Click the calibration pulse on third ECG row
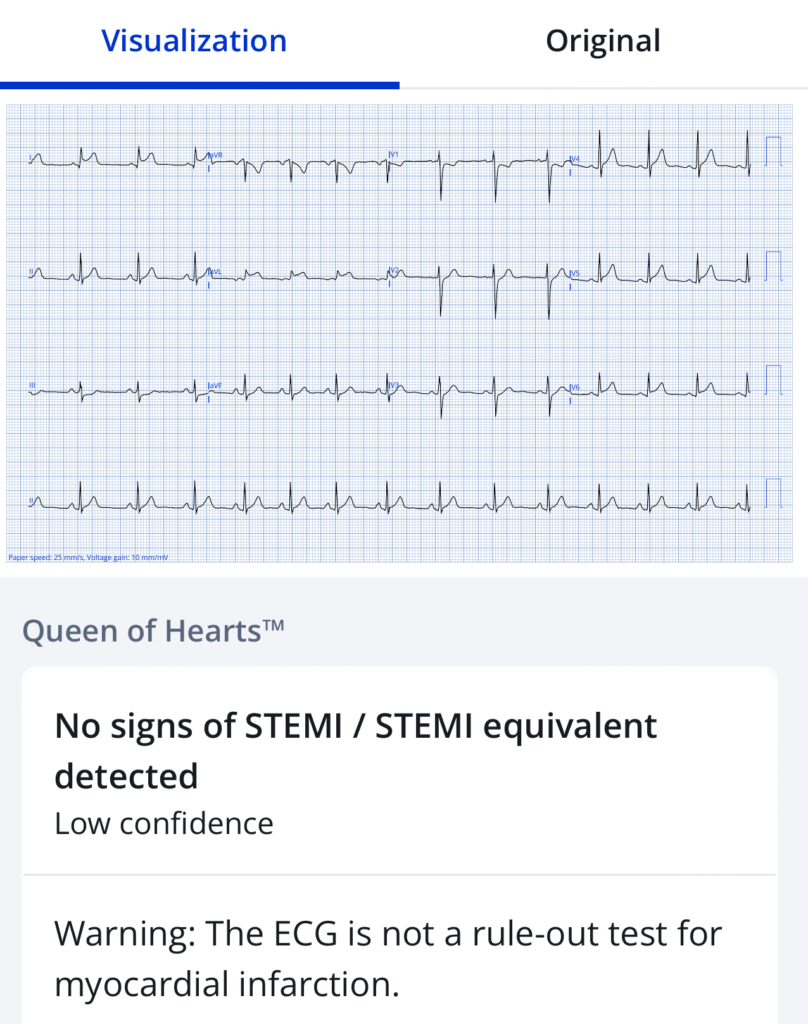808x1024 pixels. coord(773,380)
